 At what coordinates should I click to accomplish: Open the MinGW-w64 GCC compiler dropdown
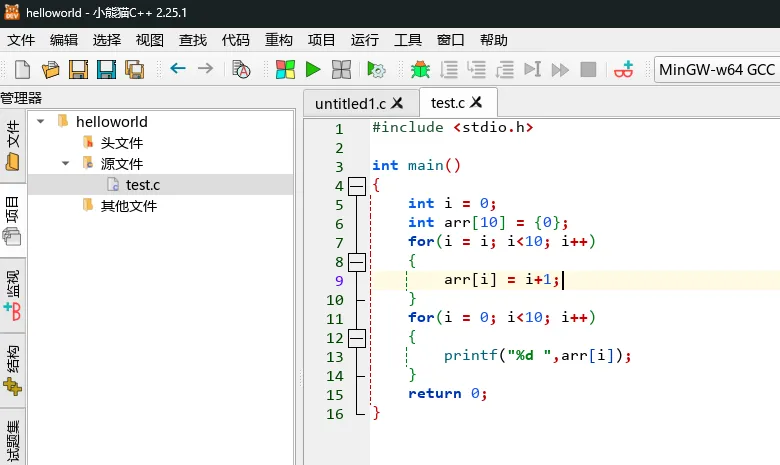tap(716, 69)
